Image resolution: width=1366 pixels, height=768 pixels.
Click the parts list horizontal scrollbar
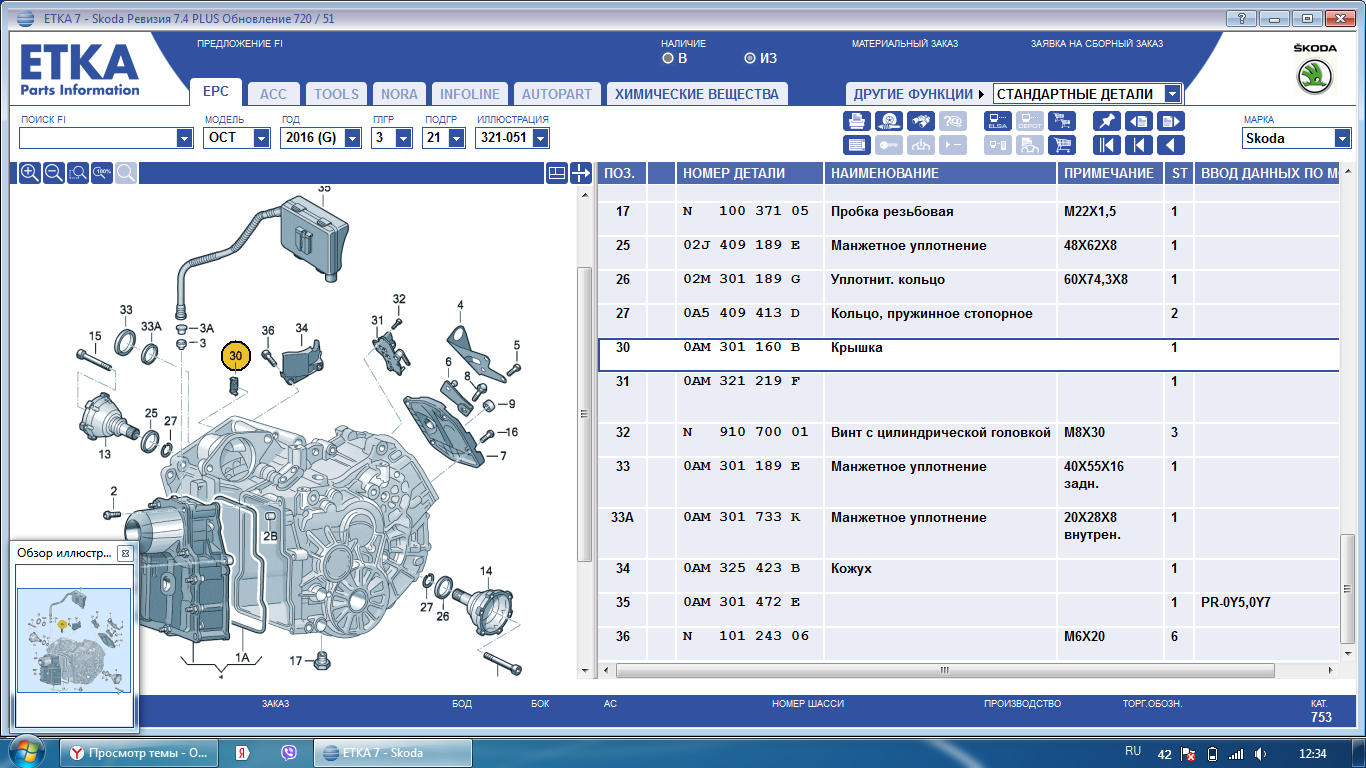tap(943, 670)
